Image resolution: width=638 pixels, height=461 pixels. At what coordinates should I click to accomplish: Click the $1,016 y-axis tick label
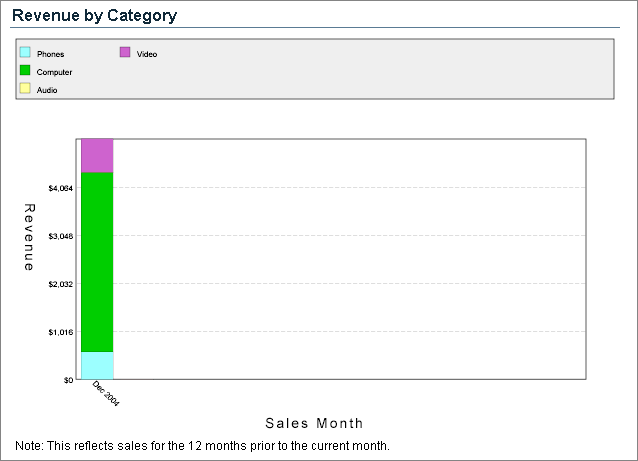coord(61,332)
